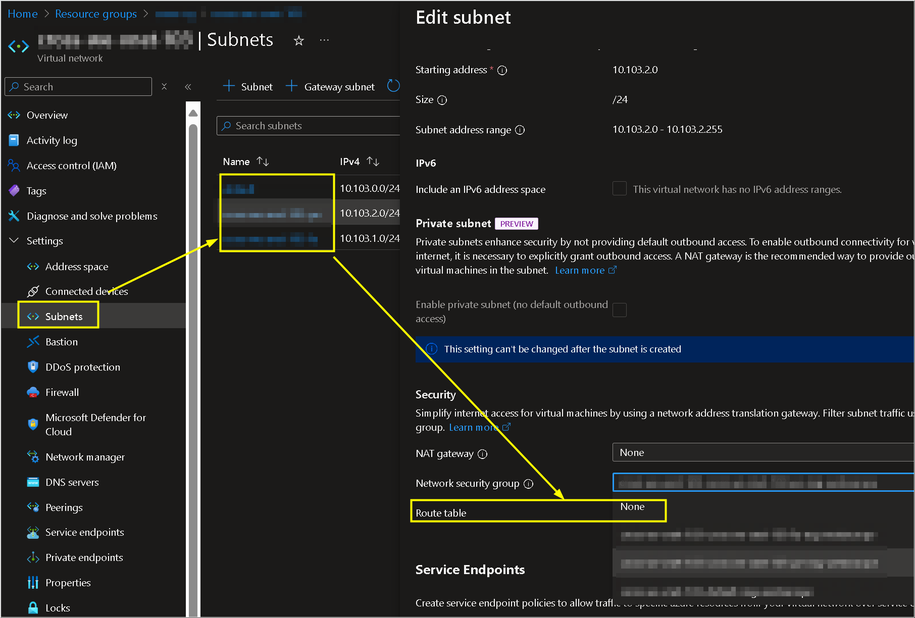
Task: Add a new Subnet with the plus button
Action: (248, 86)
